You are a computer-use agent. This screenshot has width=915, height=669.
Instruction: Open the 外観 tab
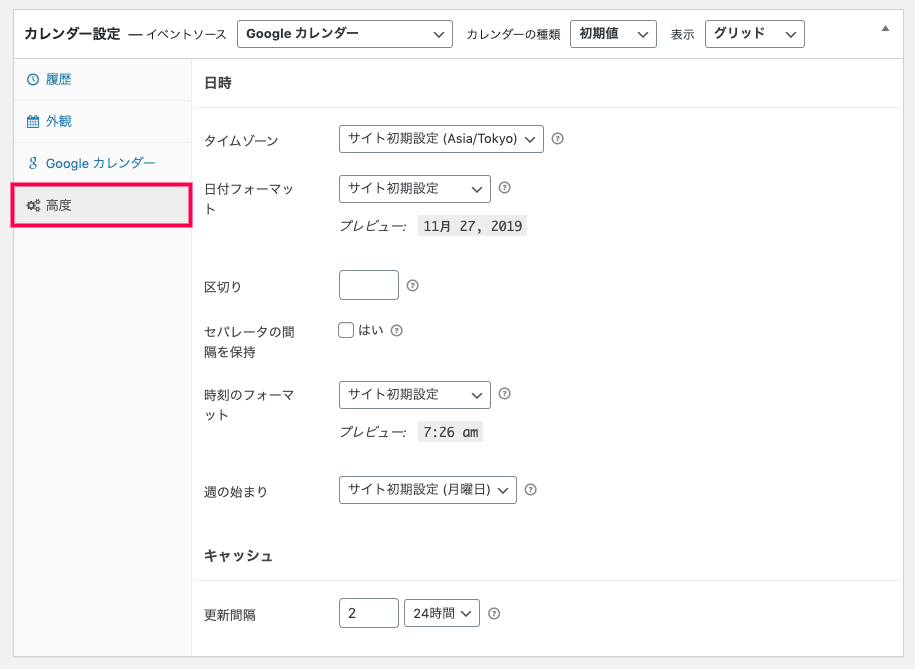click(x=103, y=121)
